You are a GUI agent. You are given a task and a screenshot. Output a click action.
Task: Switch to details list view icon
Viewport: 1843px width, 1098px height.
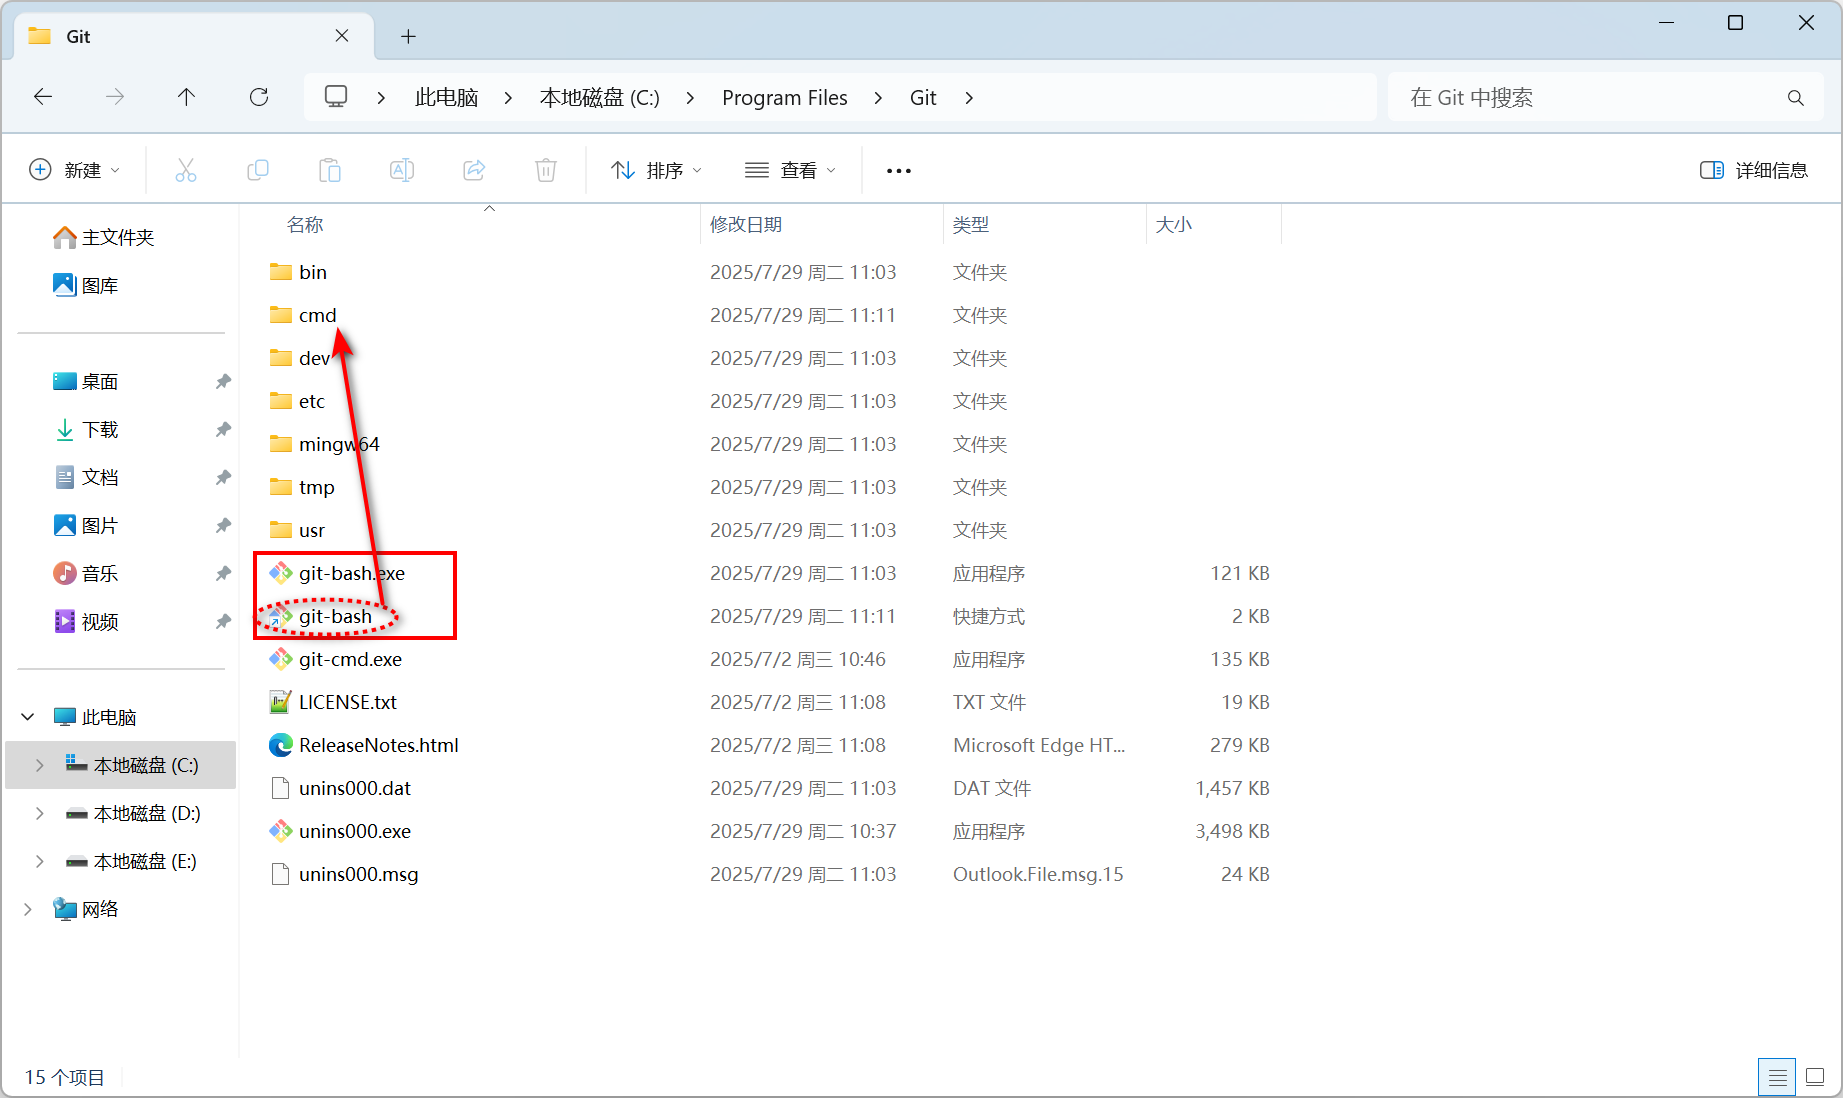click(1777, 1077)
